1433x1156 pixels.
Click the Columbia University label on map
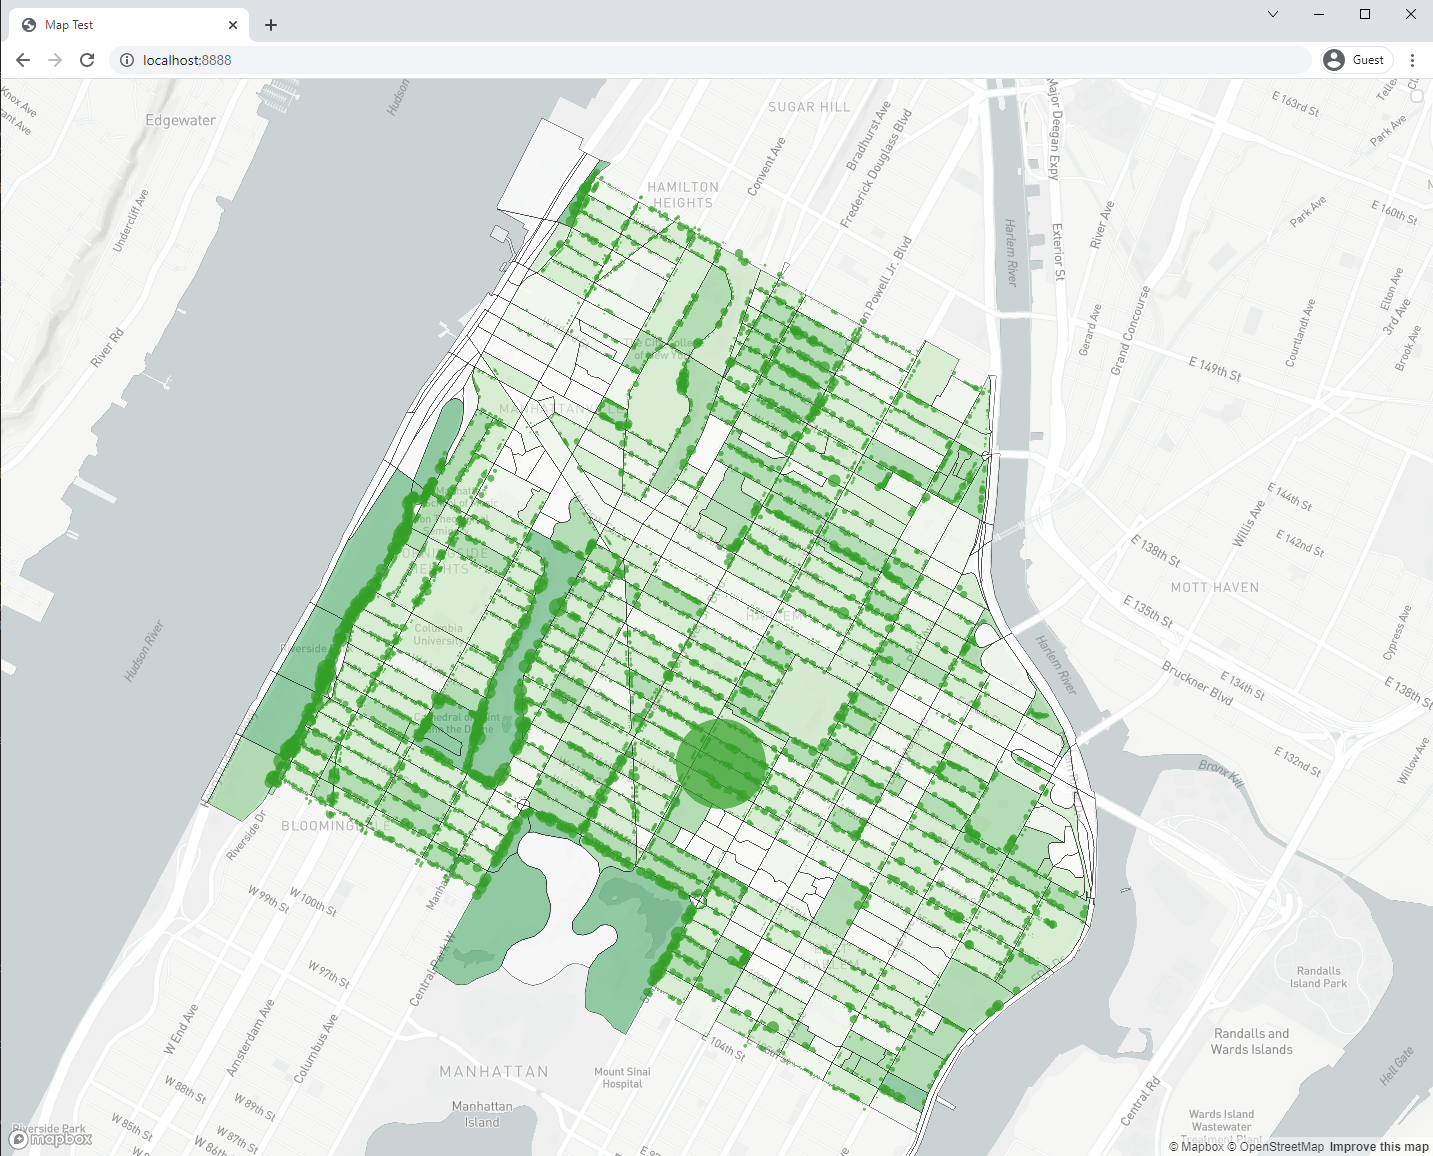click(438, 635)
